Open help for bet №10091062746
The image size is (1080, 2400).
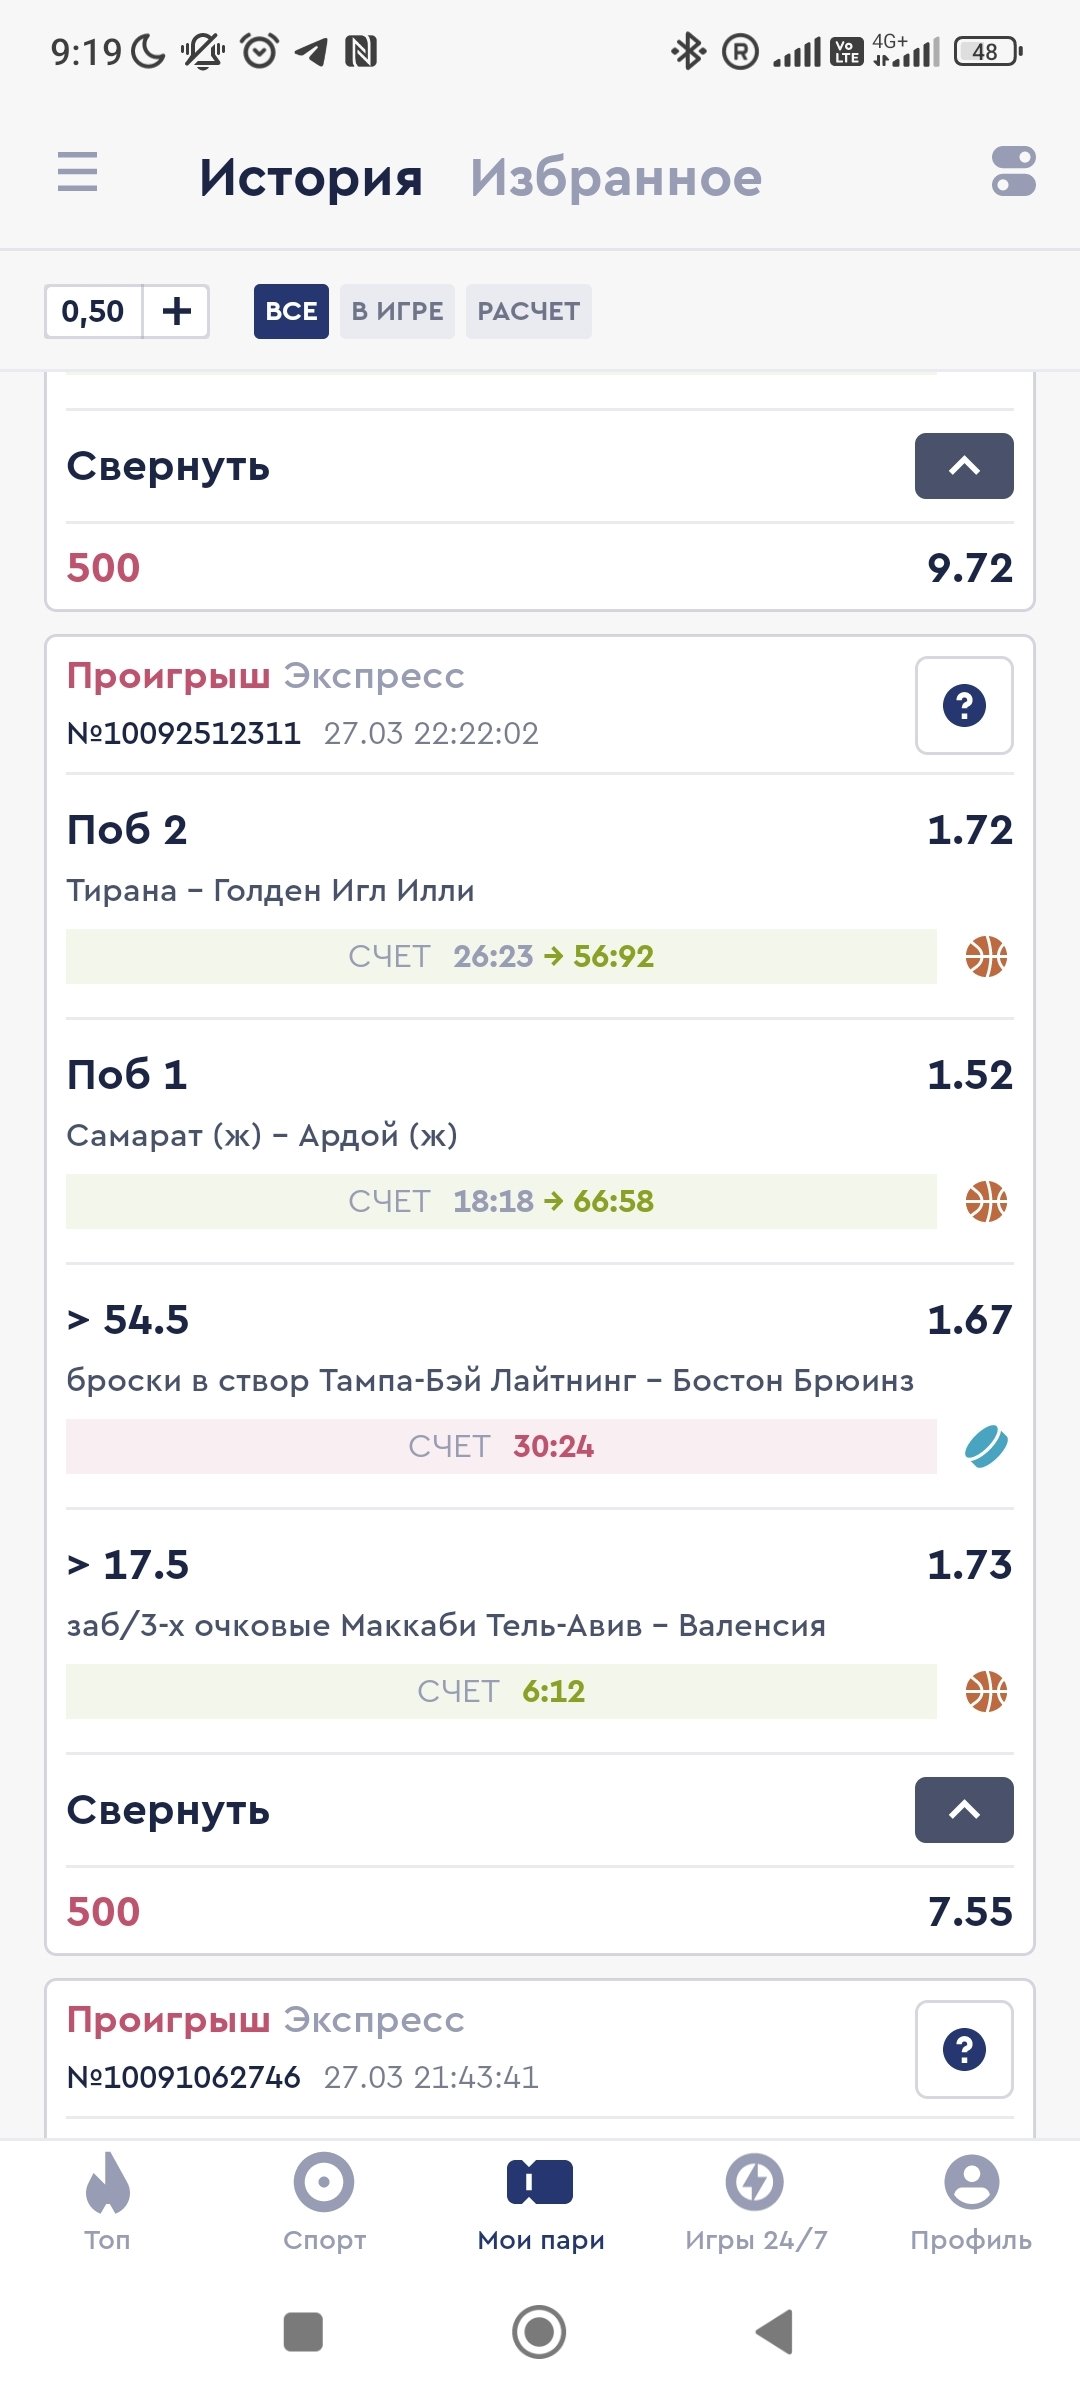964,2049
